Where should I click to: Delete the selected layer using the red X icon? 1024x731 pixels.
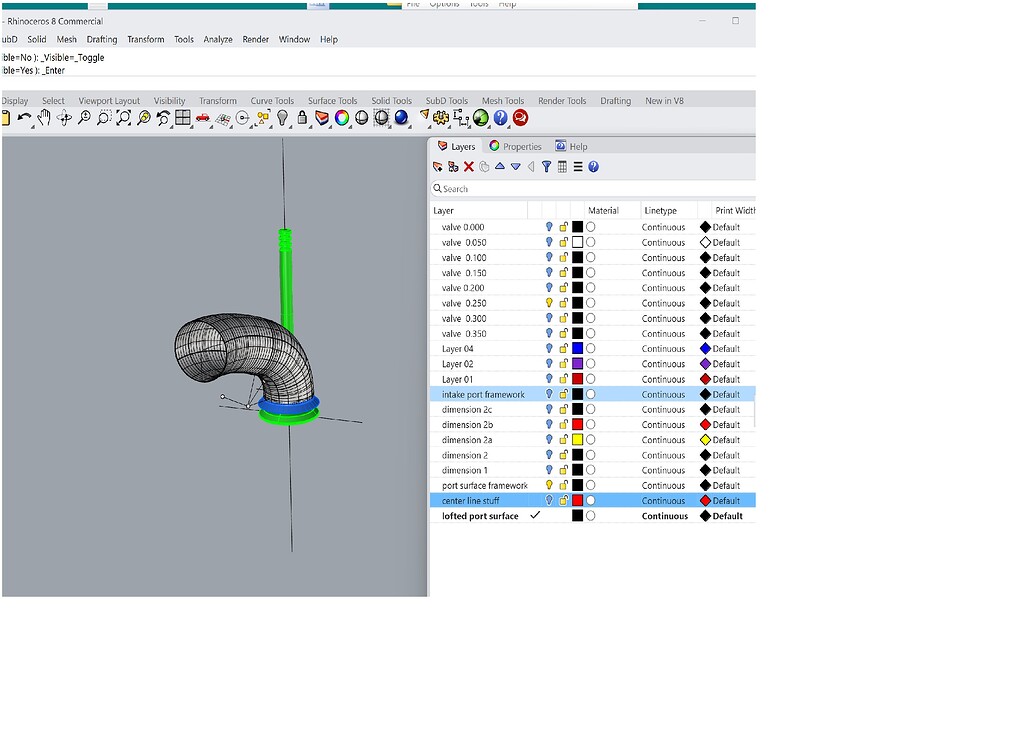click(468, 167)
